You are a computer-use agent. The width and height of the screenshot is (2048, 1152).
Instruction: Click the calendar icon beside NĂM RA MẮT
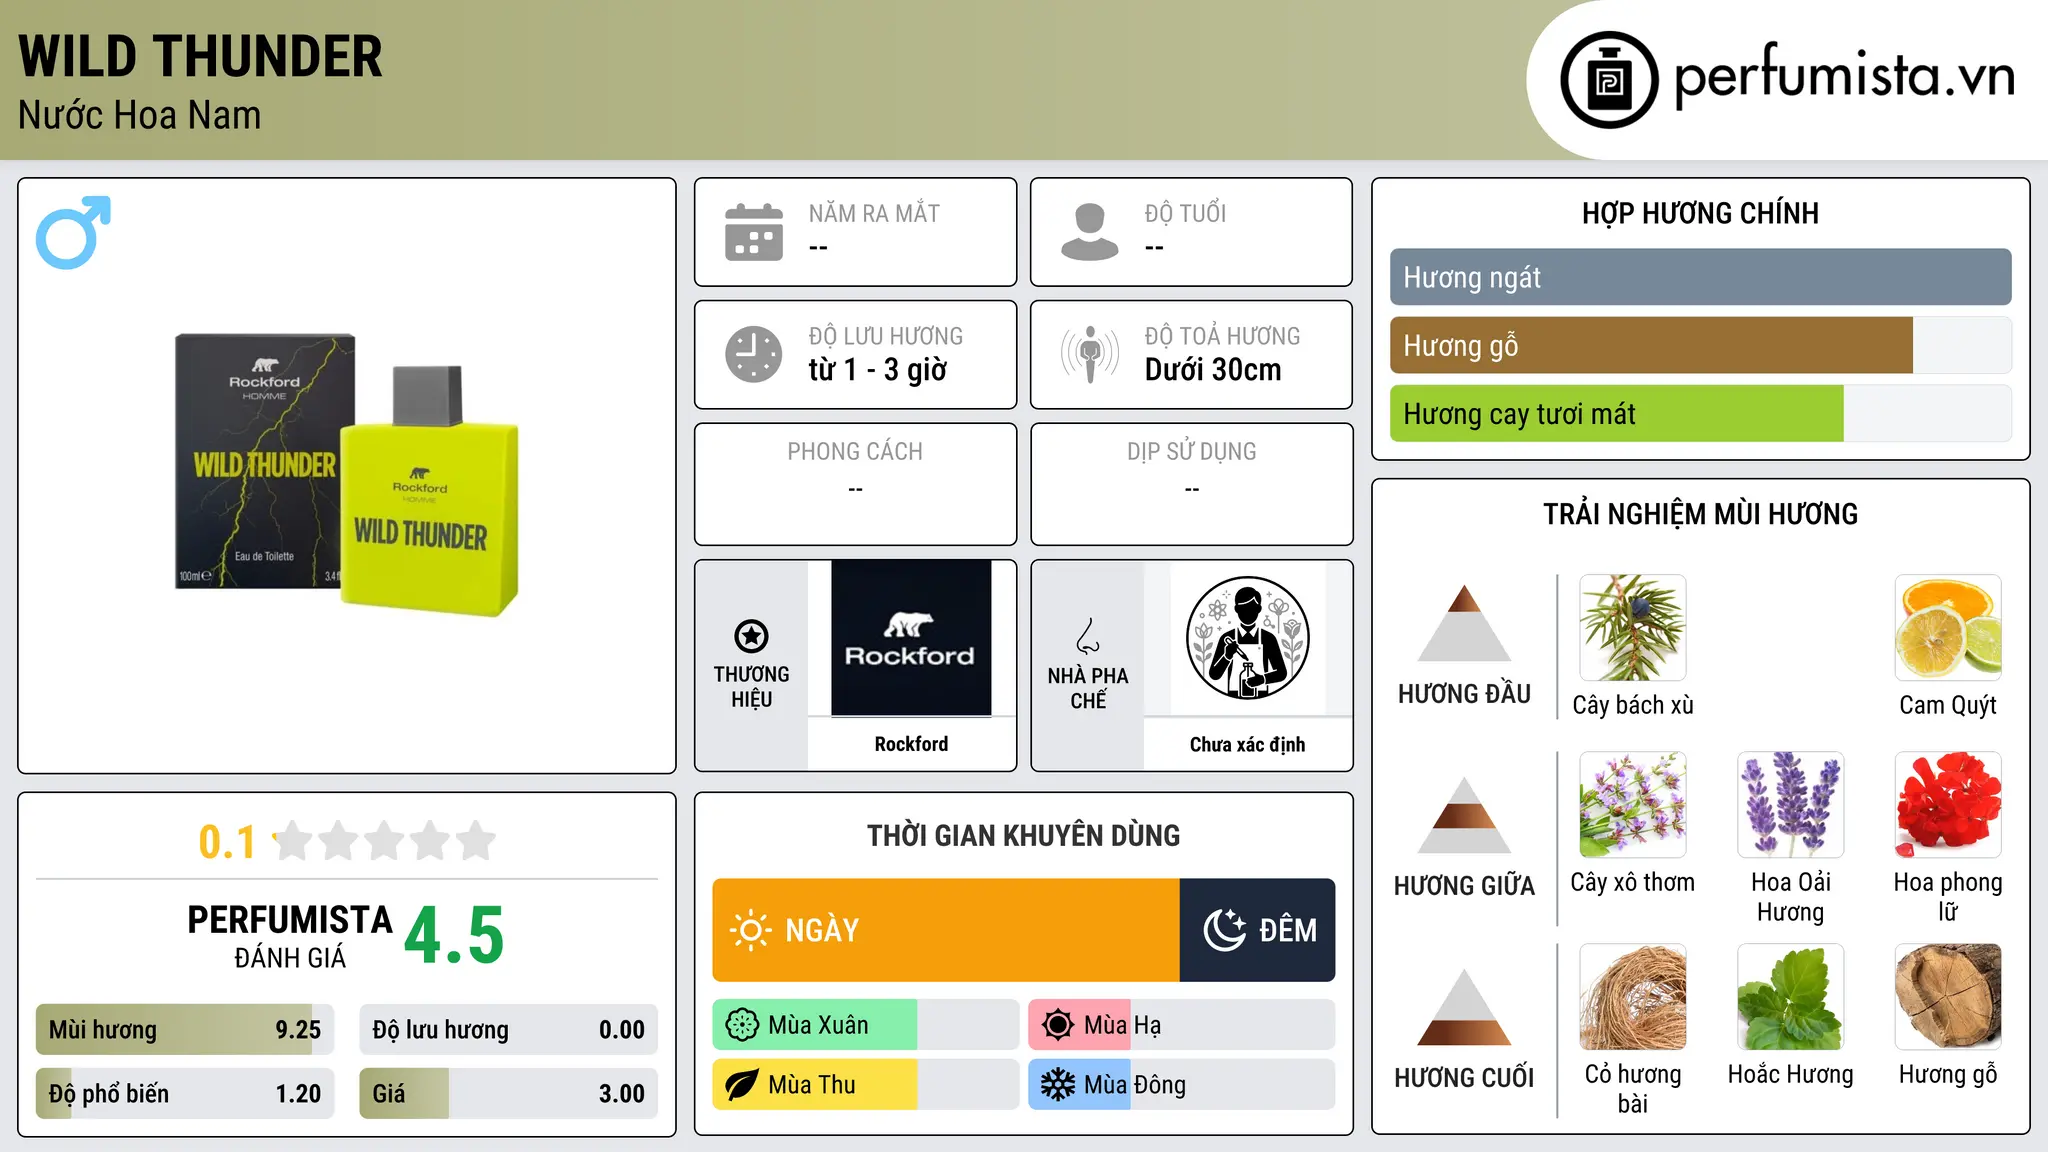tap(754, 232)
